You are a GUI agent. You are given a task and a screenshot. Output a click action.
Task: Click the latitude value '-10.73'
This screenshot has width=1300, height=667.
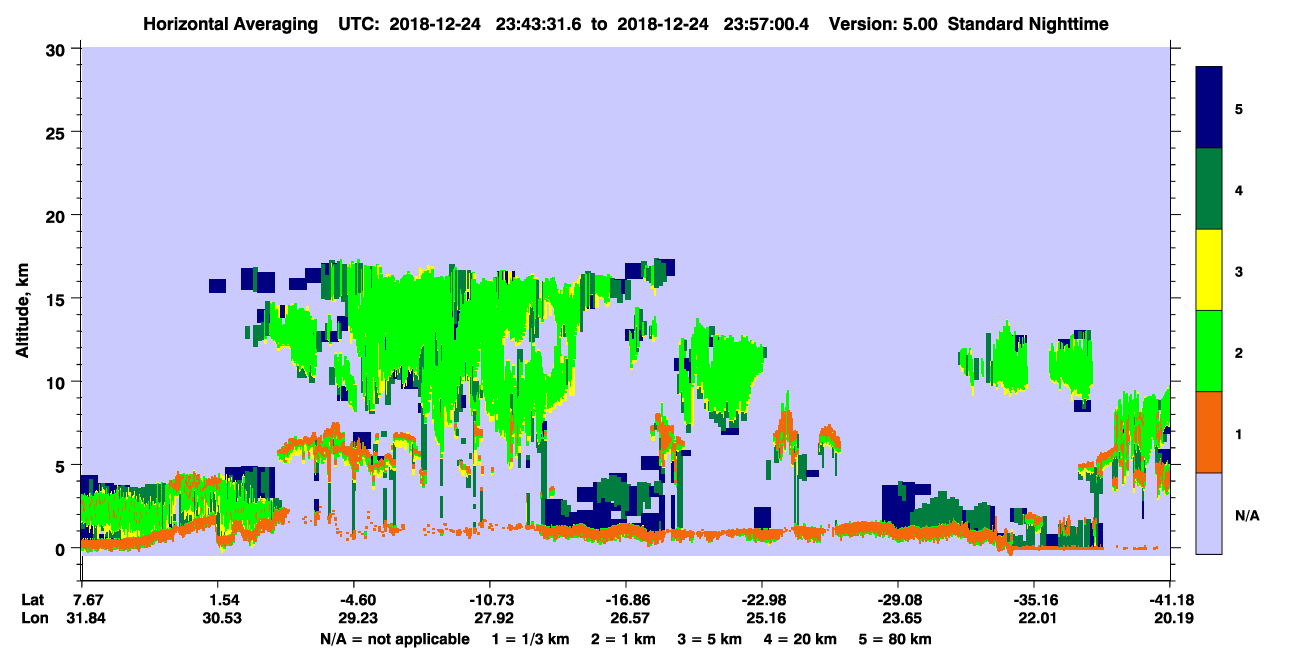[491, 600]
